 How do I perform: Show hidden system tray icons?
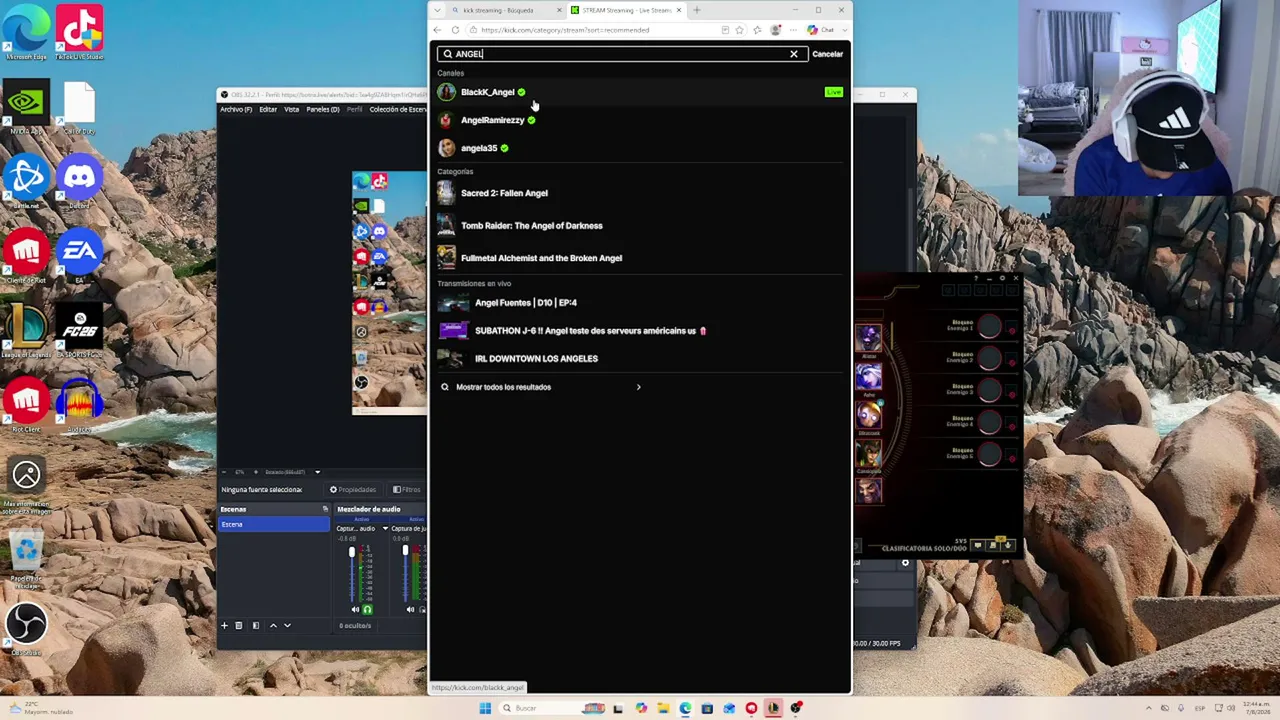(1148, 708)
